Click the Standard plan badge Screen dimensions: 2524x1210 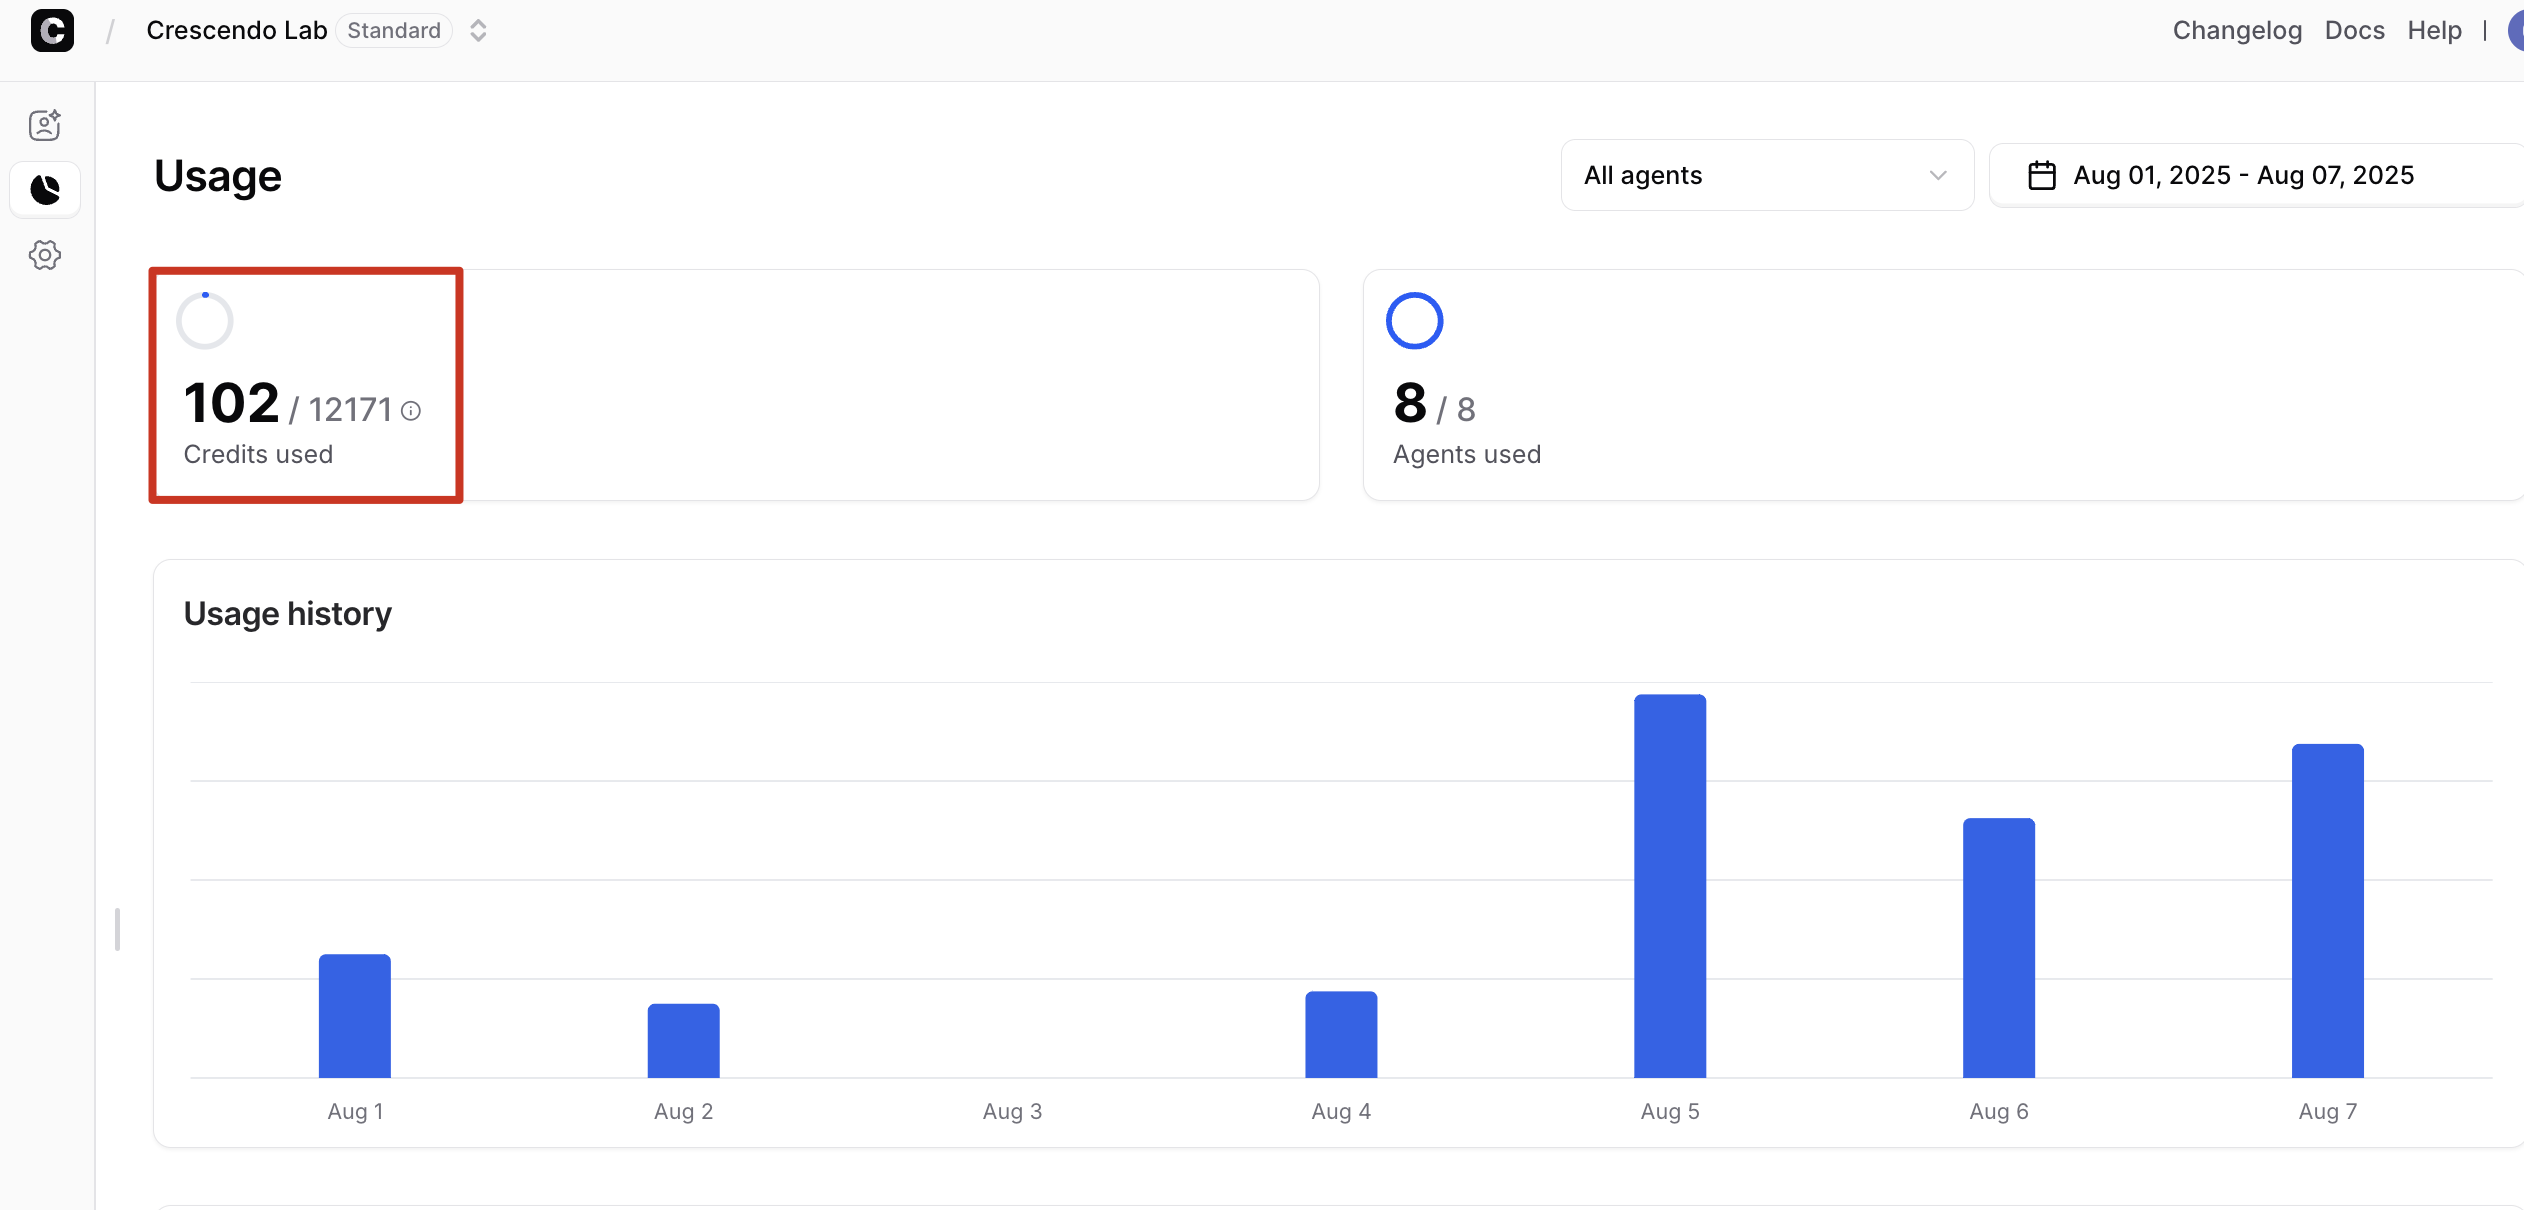coord(394,31)
